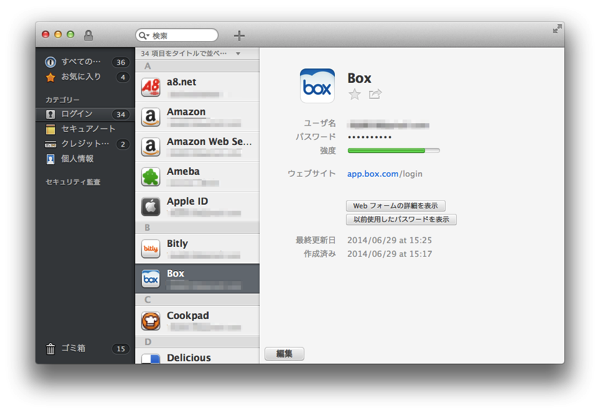The image size is (600, 413).
Task: Select the Apple ID entry
Action: click(197, 206)
